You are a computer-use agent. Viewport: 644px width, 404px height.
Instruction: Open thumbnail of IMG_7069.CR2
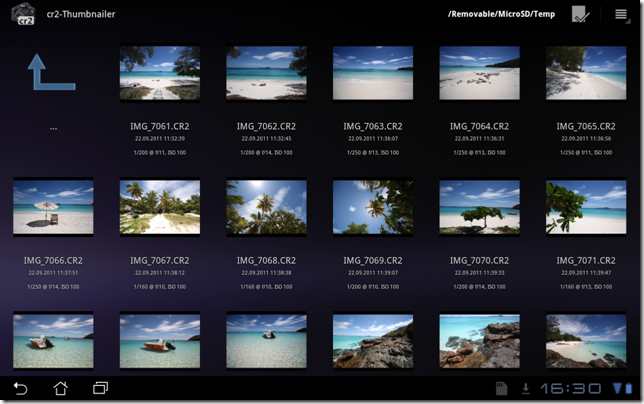pyautogui.click(x=373, y=207)
